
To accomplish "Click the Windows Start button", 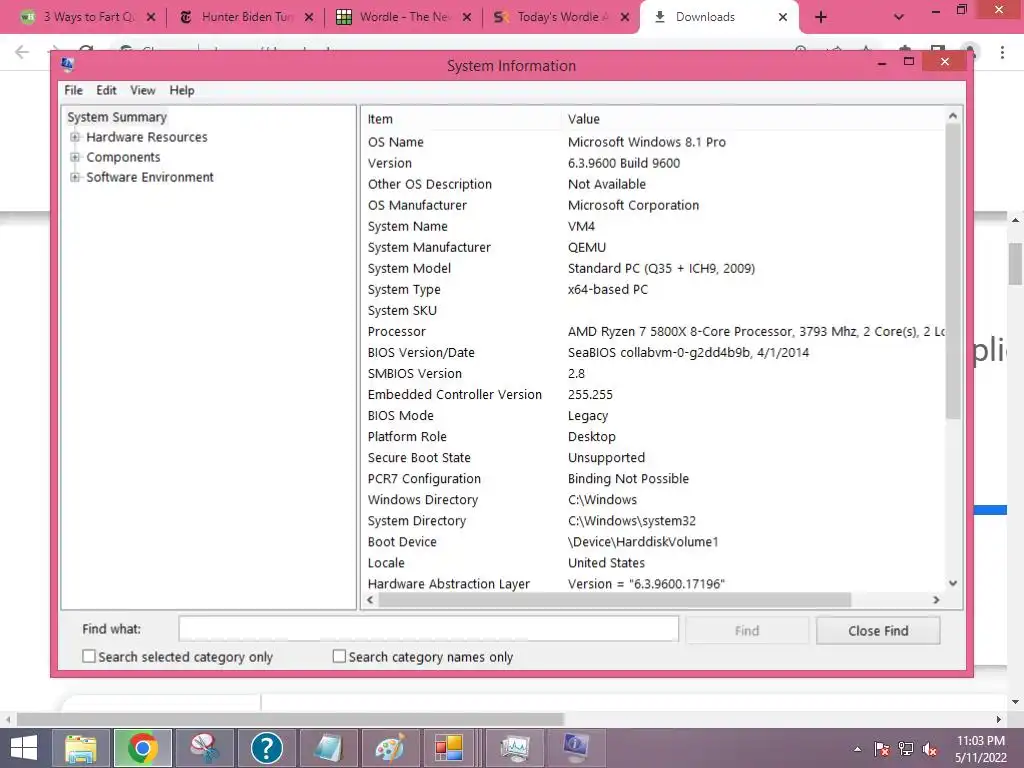I will [x=24, y=748].
